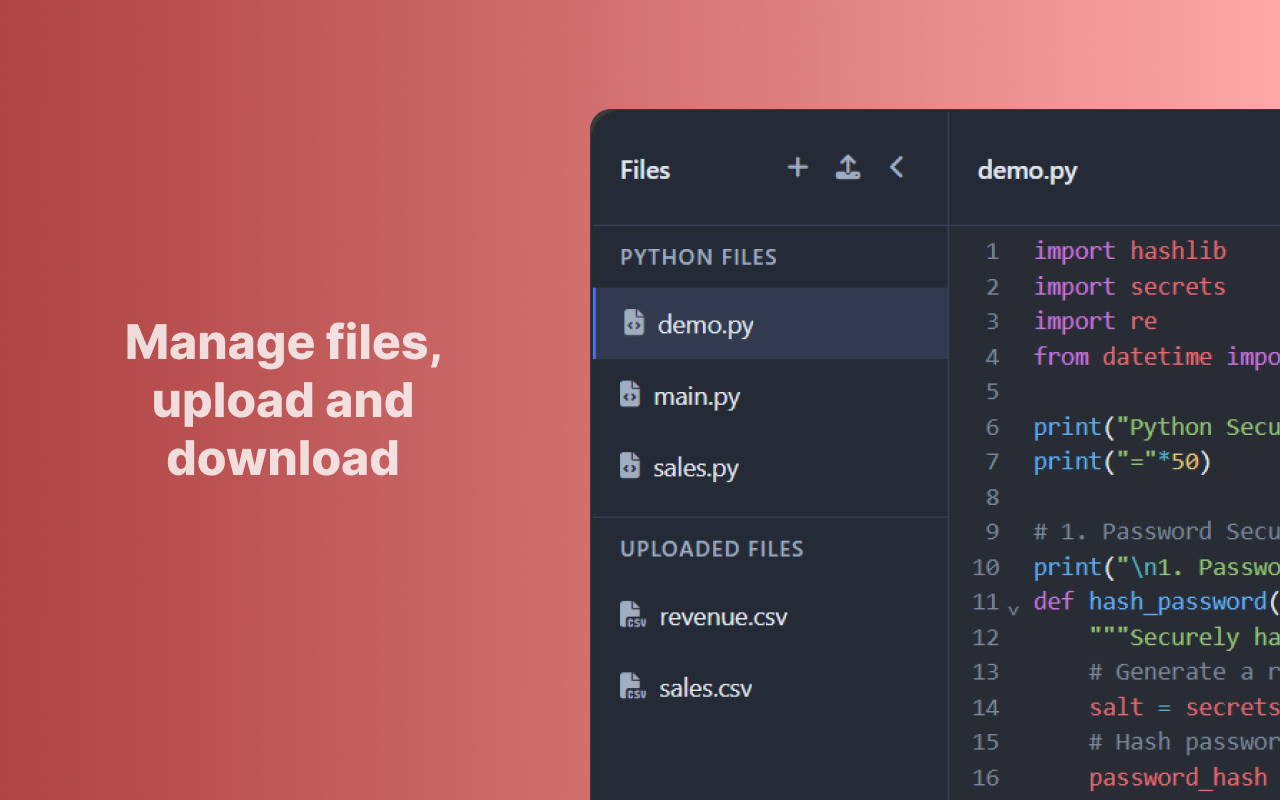This screenshot has height=800, width=1280.
Task: Click line number 14 in the editor
Action: tap(986, 707)
